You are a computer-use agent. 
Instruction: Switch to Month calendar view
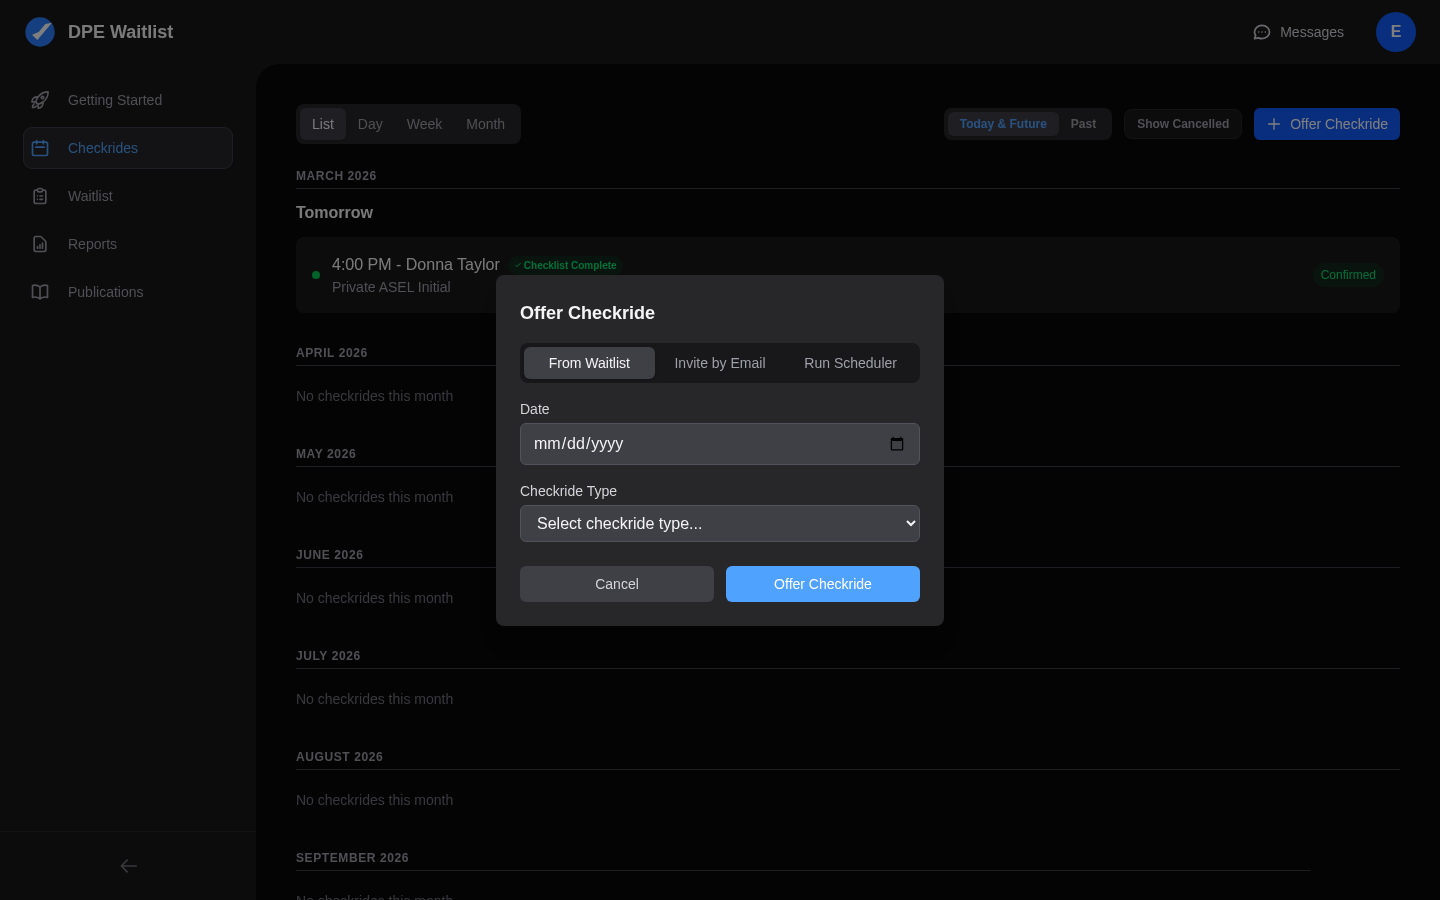click(485, 124)
